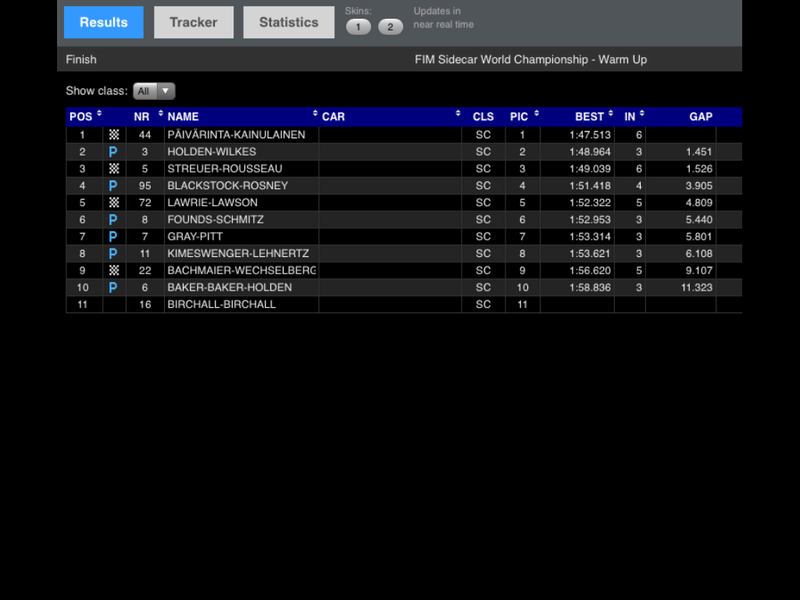The height and width of the screenshot is (600, 800).
Task: Open the Results tab
Action: [x=104, y=22]
